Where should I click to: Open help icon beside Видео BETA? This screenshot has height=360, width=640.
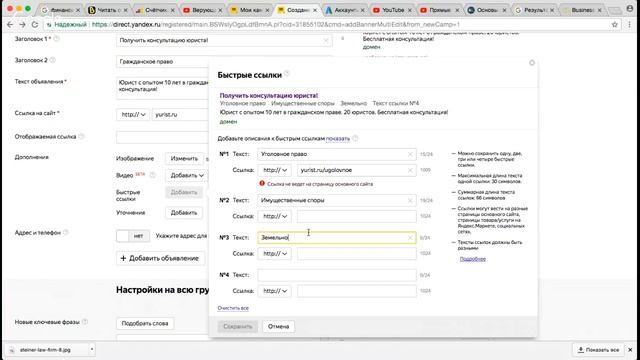pos(152,175)
